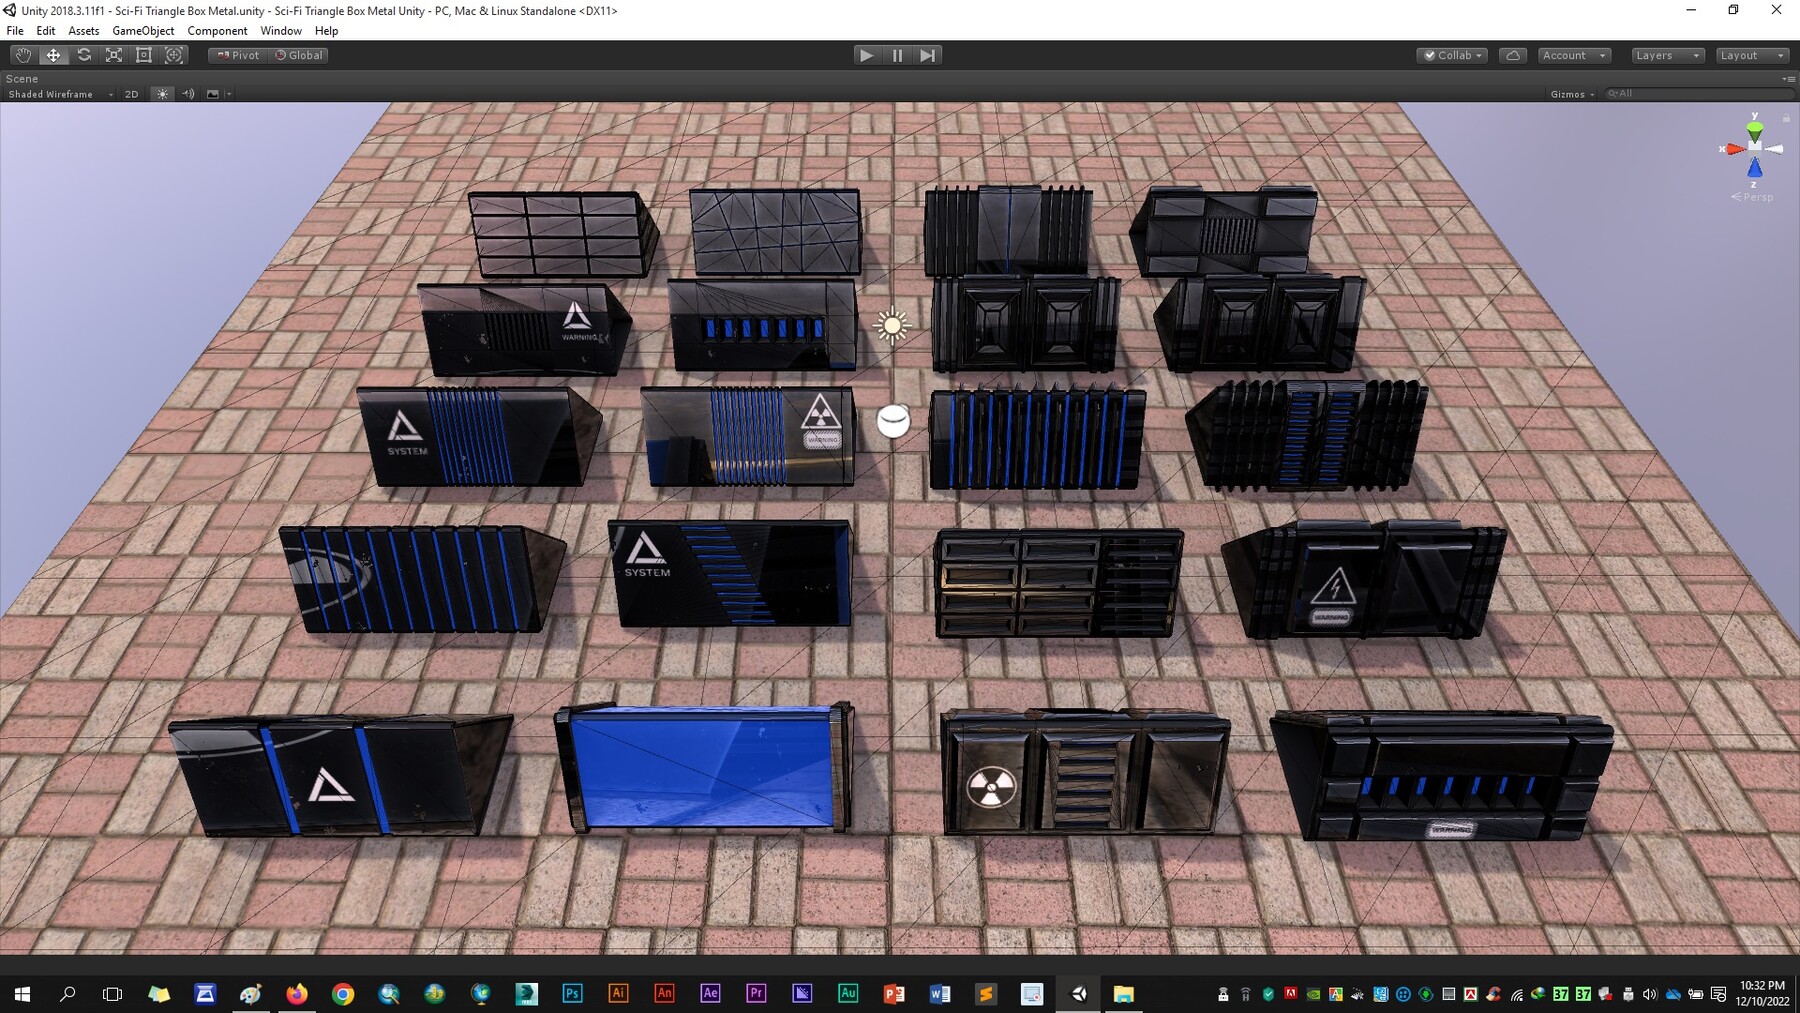Select the Rect transform tool
The width and height of the screenshot is (1800, 1013).
coord(144,55)
